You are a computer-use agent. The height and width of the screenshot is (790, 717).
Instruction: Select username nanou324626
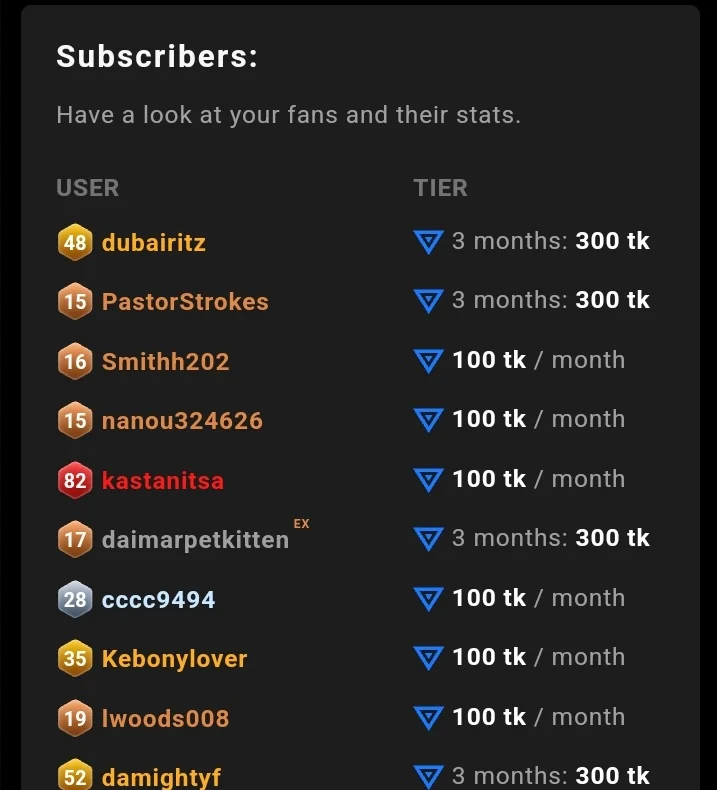pos(182,421)
